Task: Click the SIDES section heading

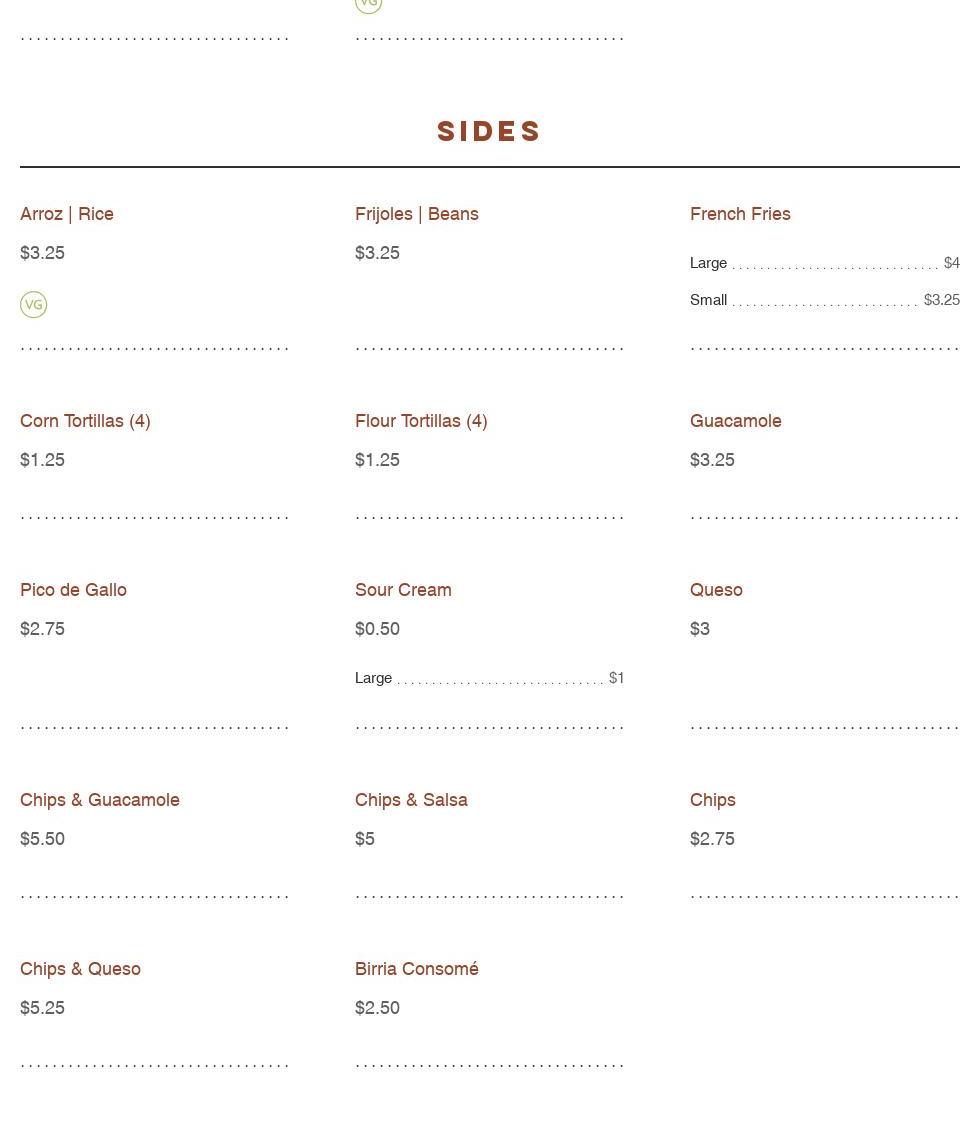Action: (x=489, y=132)
